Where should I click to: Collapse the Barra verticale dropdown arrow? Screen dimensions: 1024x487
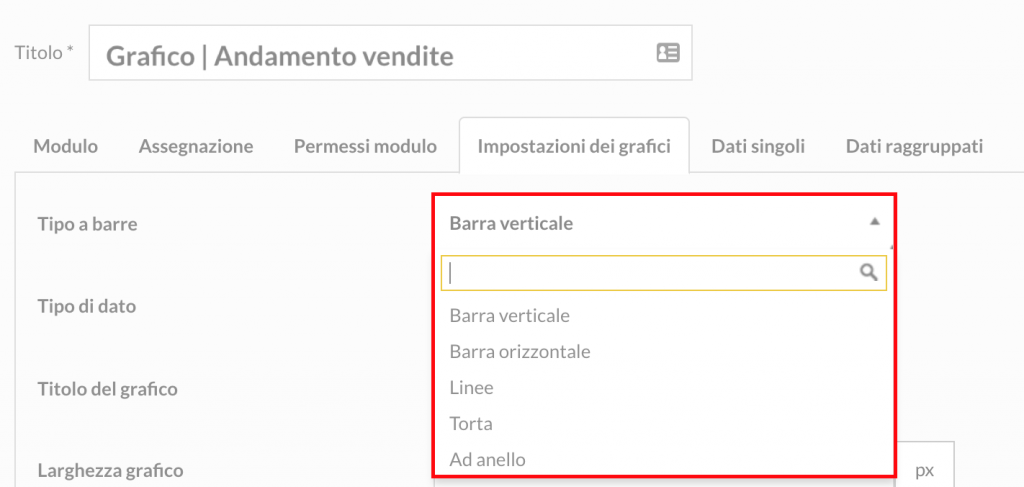coord(874,222)
